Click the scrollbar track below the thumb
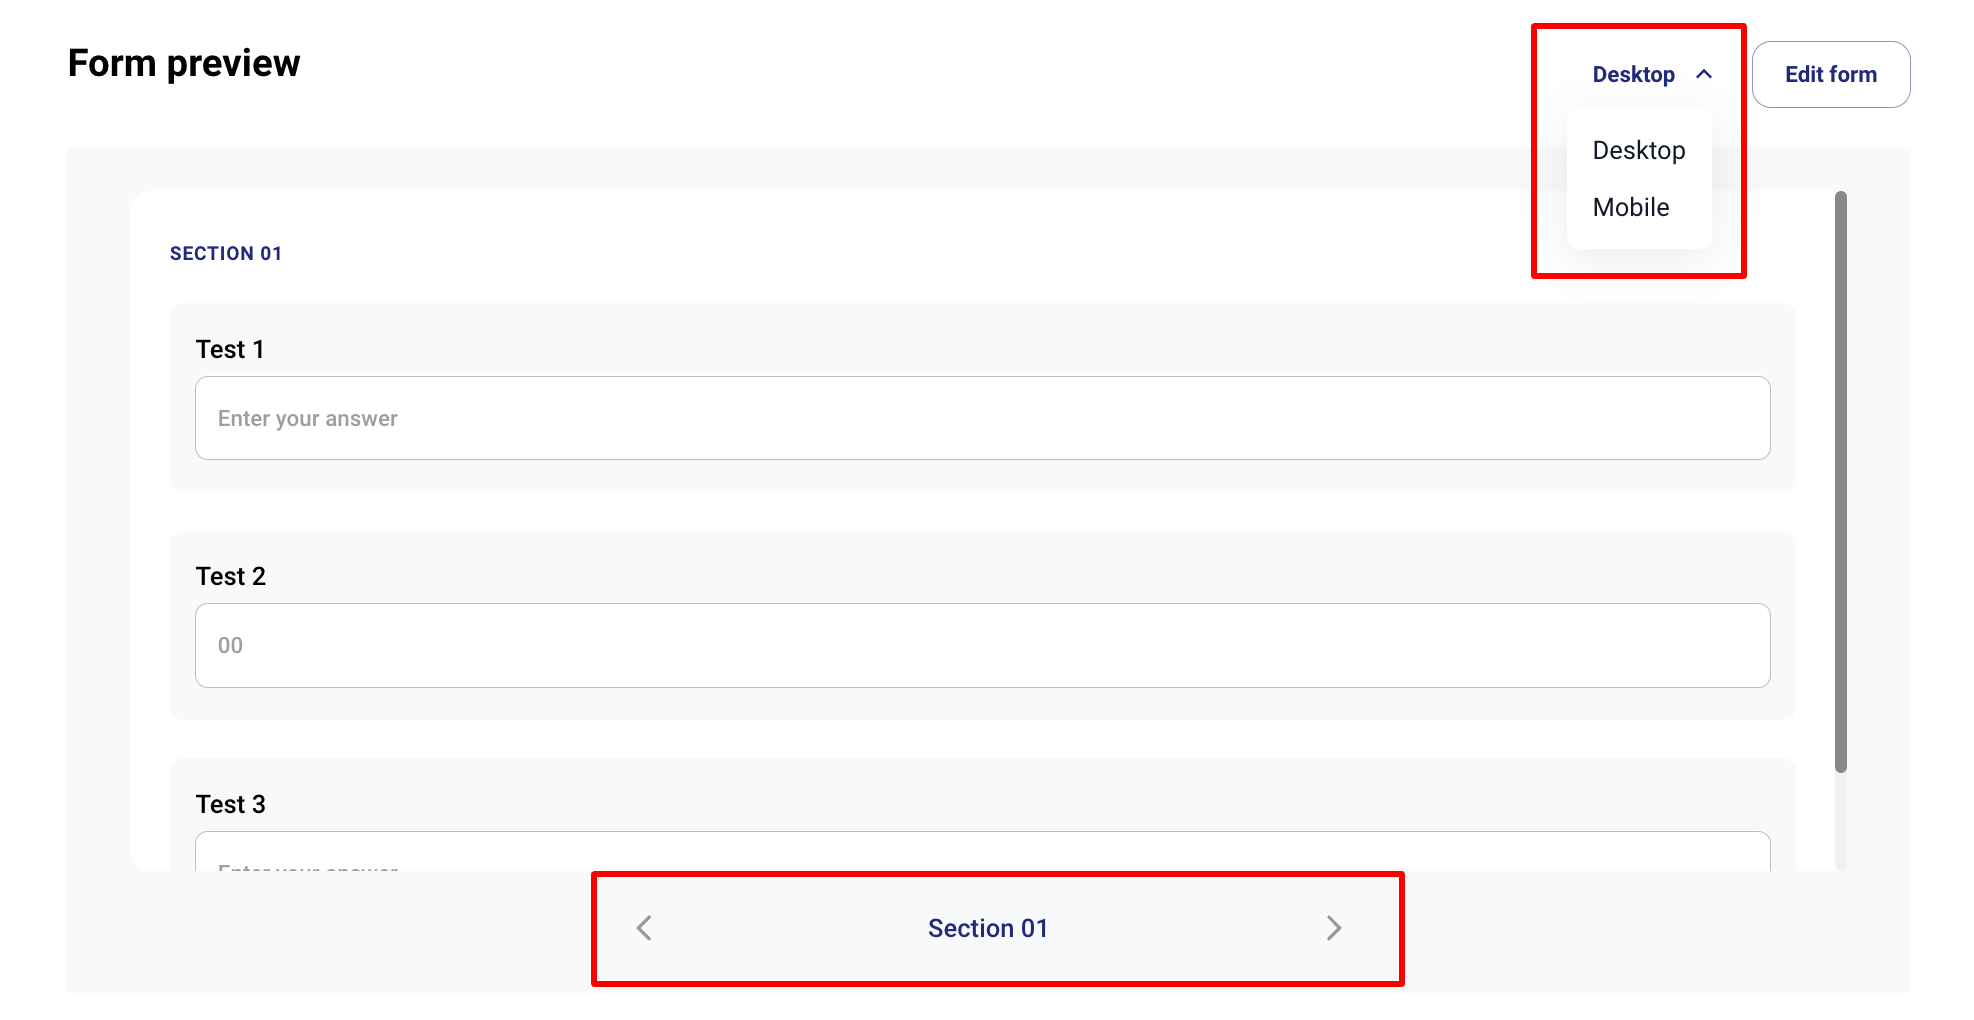Screen dimensions: 1974x1020 pos(1840,820)
